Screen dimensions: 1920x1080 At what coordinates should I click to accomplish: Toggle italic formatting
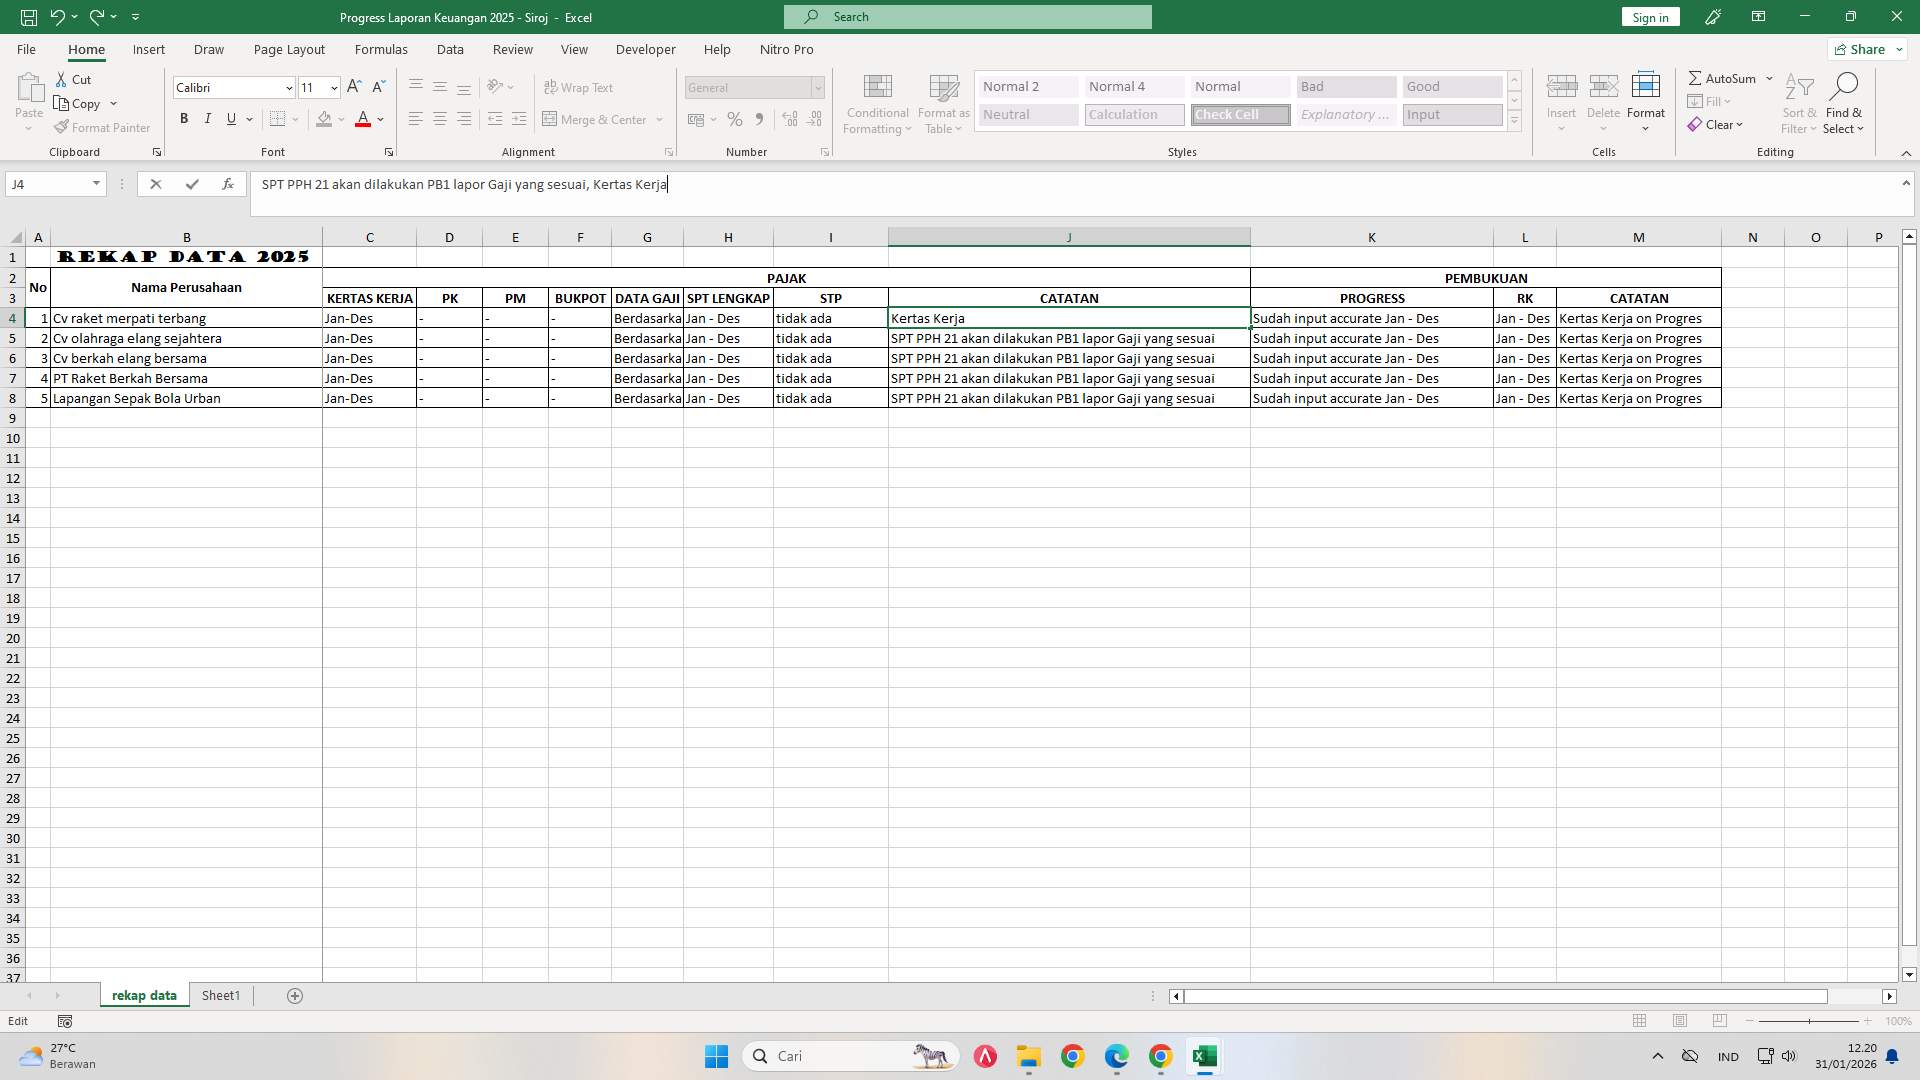point(208,119)
